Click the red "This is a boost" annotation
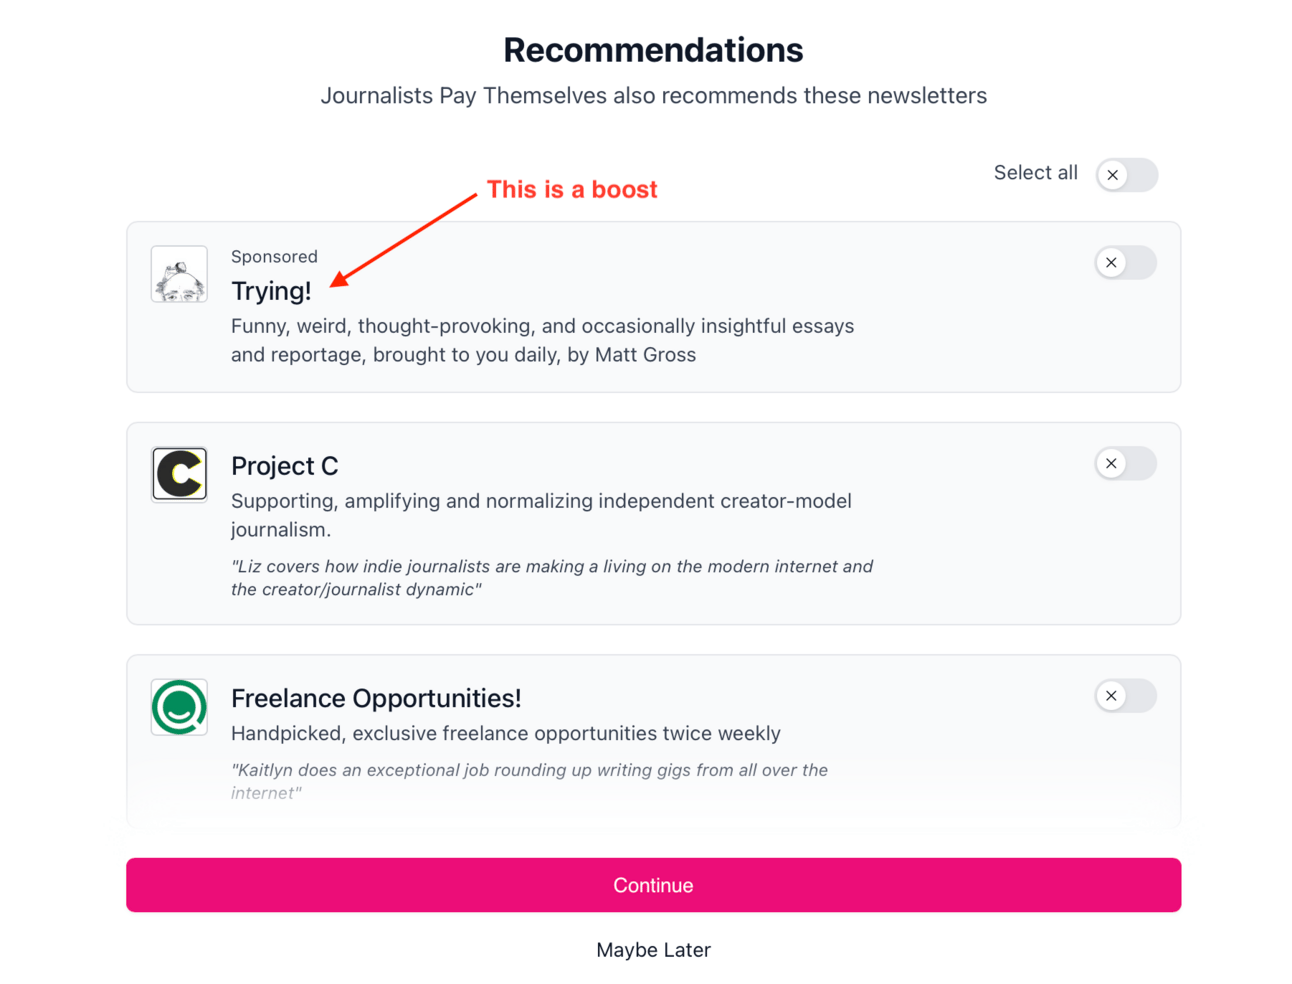This screenshot has width=1292, height=984. click(x=572, y=189)
